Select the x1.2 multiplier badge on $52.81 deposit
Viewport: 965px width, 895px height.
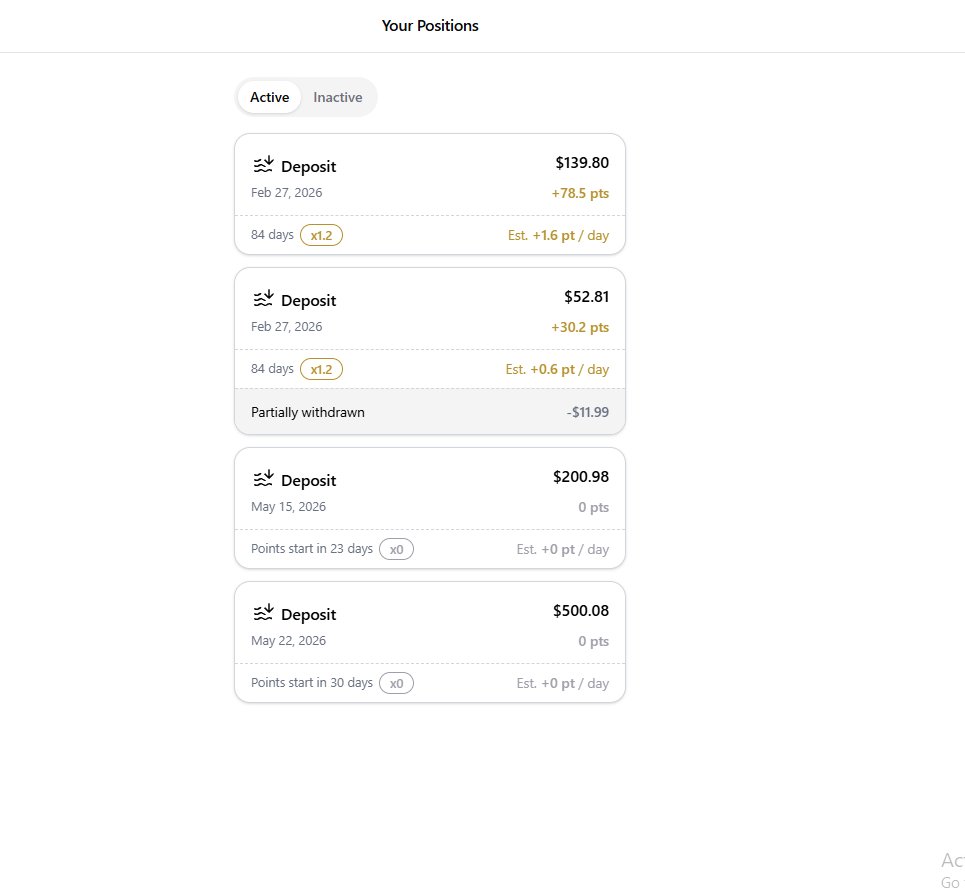[x=321, y=369]
